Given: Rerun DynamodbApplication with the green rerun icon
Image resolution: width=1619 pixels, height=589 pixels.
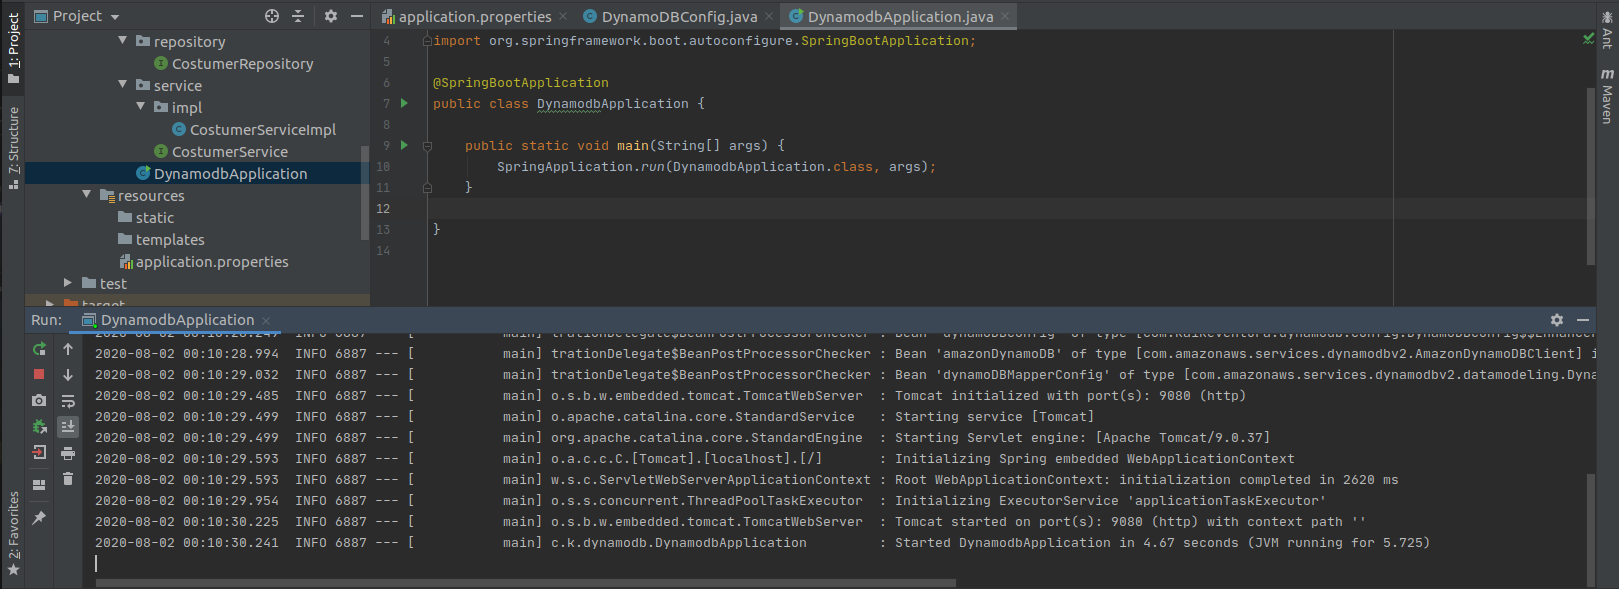Looking at the screenshot, I should [39, 349].
